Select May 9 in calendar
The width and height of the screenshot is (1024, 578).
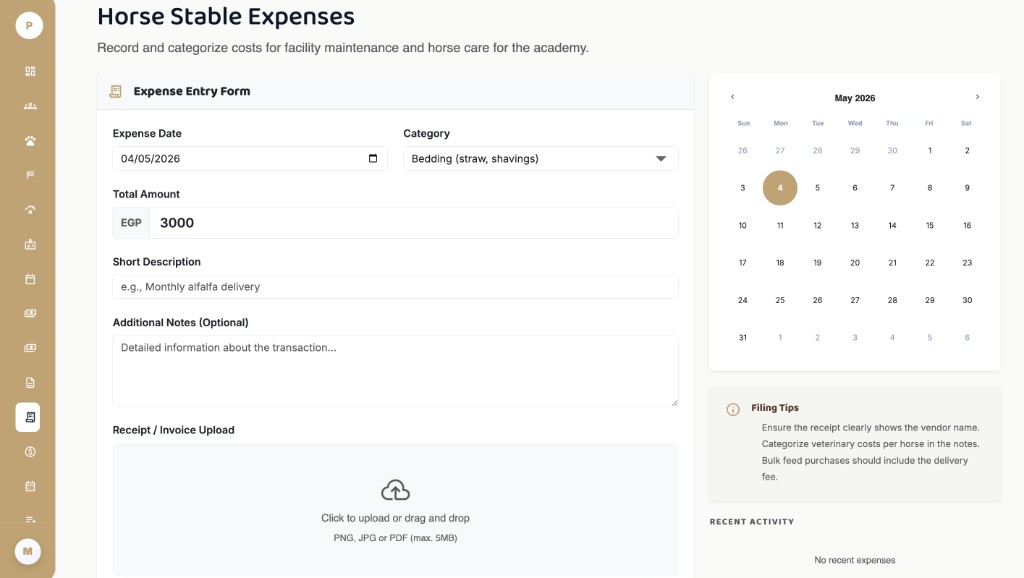pyautogui.click(x=967, y=188)
